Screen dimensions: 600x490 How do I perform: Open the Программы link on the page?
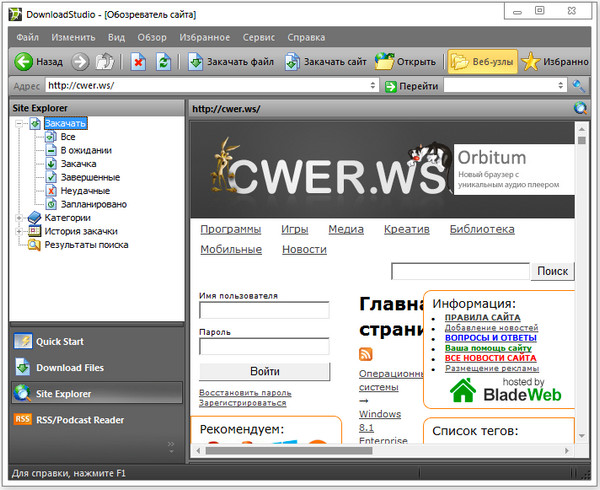pos(230,229)
